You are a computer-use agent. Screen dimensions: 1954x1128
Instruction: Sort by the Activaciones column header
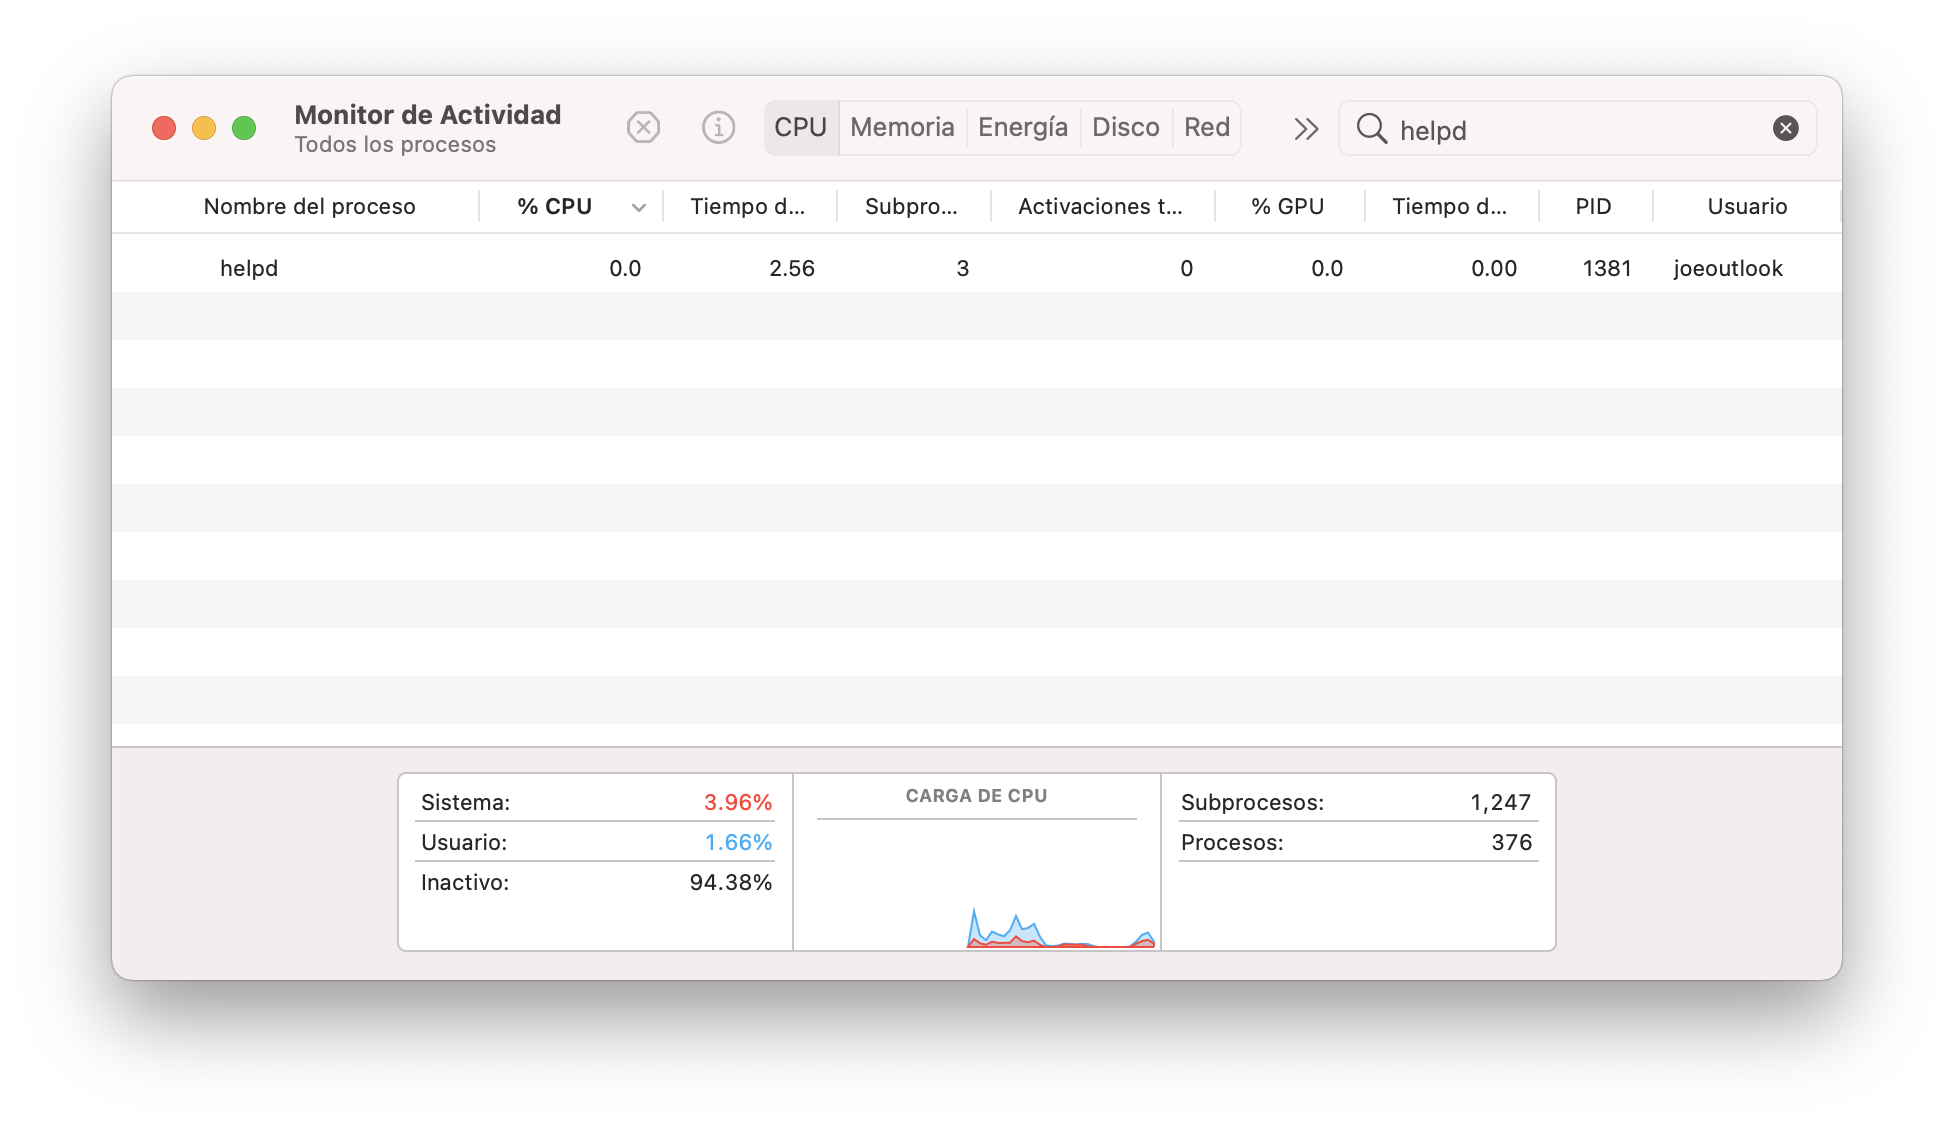[1099, 207]
